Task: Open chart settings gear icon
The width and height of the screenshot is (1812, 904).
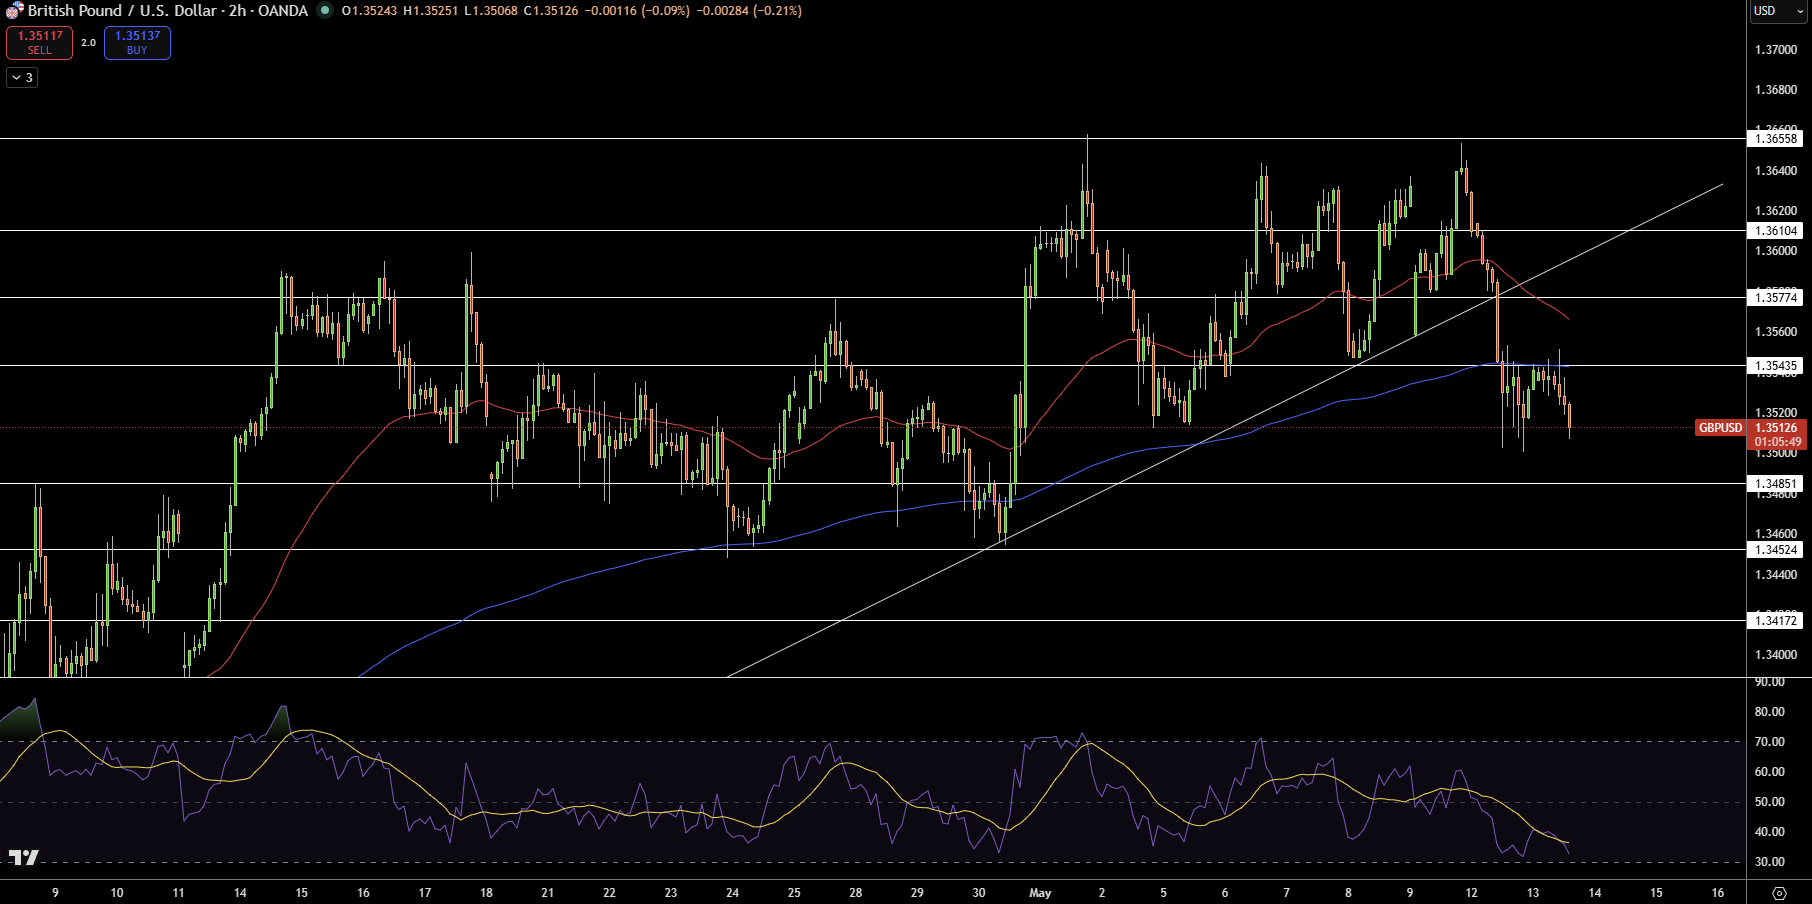Action: coord(1779,893)
